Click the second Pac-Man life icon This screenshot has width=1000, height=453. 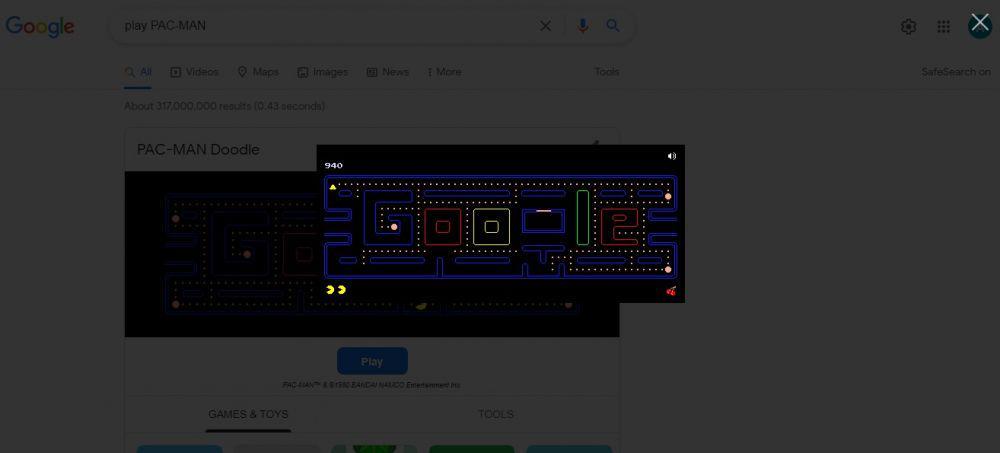point(342,290)
